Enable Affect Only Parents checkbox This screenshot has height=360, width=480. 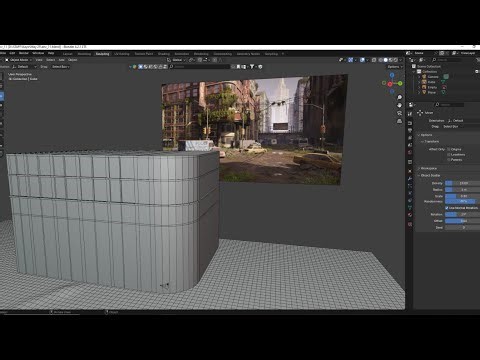[x=449, y=160]
